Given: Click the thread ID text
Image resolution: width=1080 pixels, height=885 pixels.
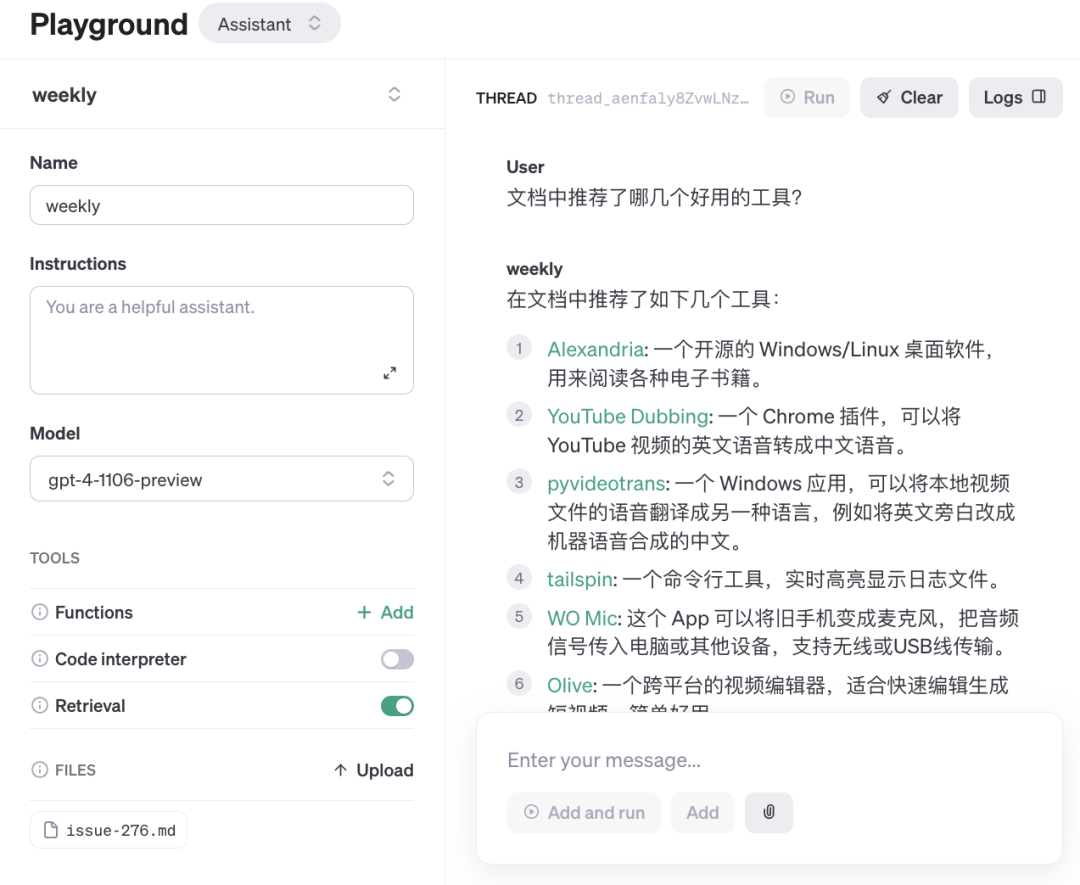Looking at the screenshot, I should 647,98.
